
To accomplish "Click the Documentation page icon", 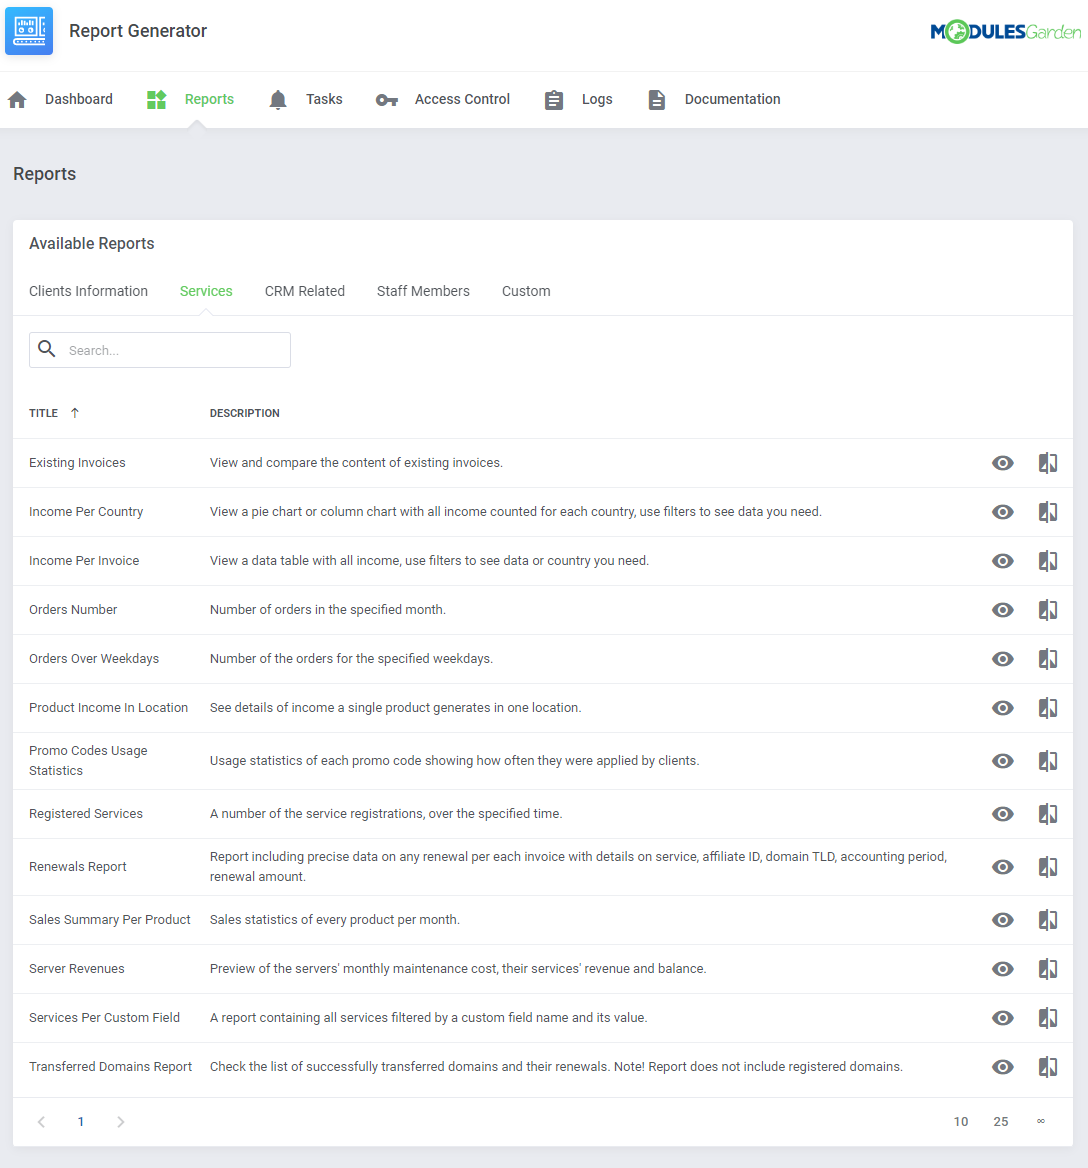I will 656,100.
